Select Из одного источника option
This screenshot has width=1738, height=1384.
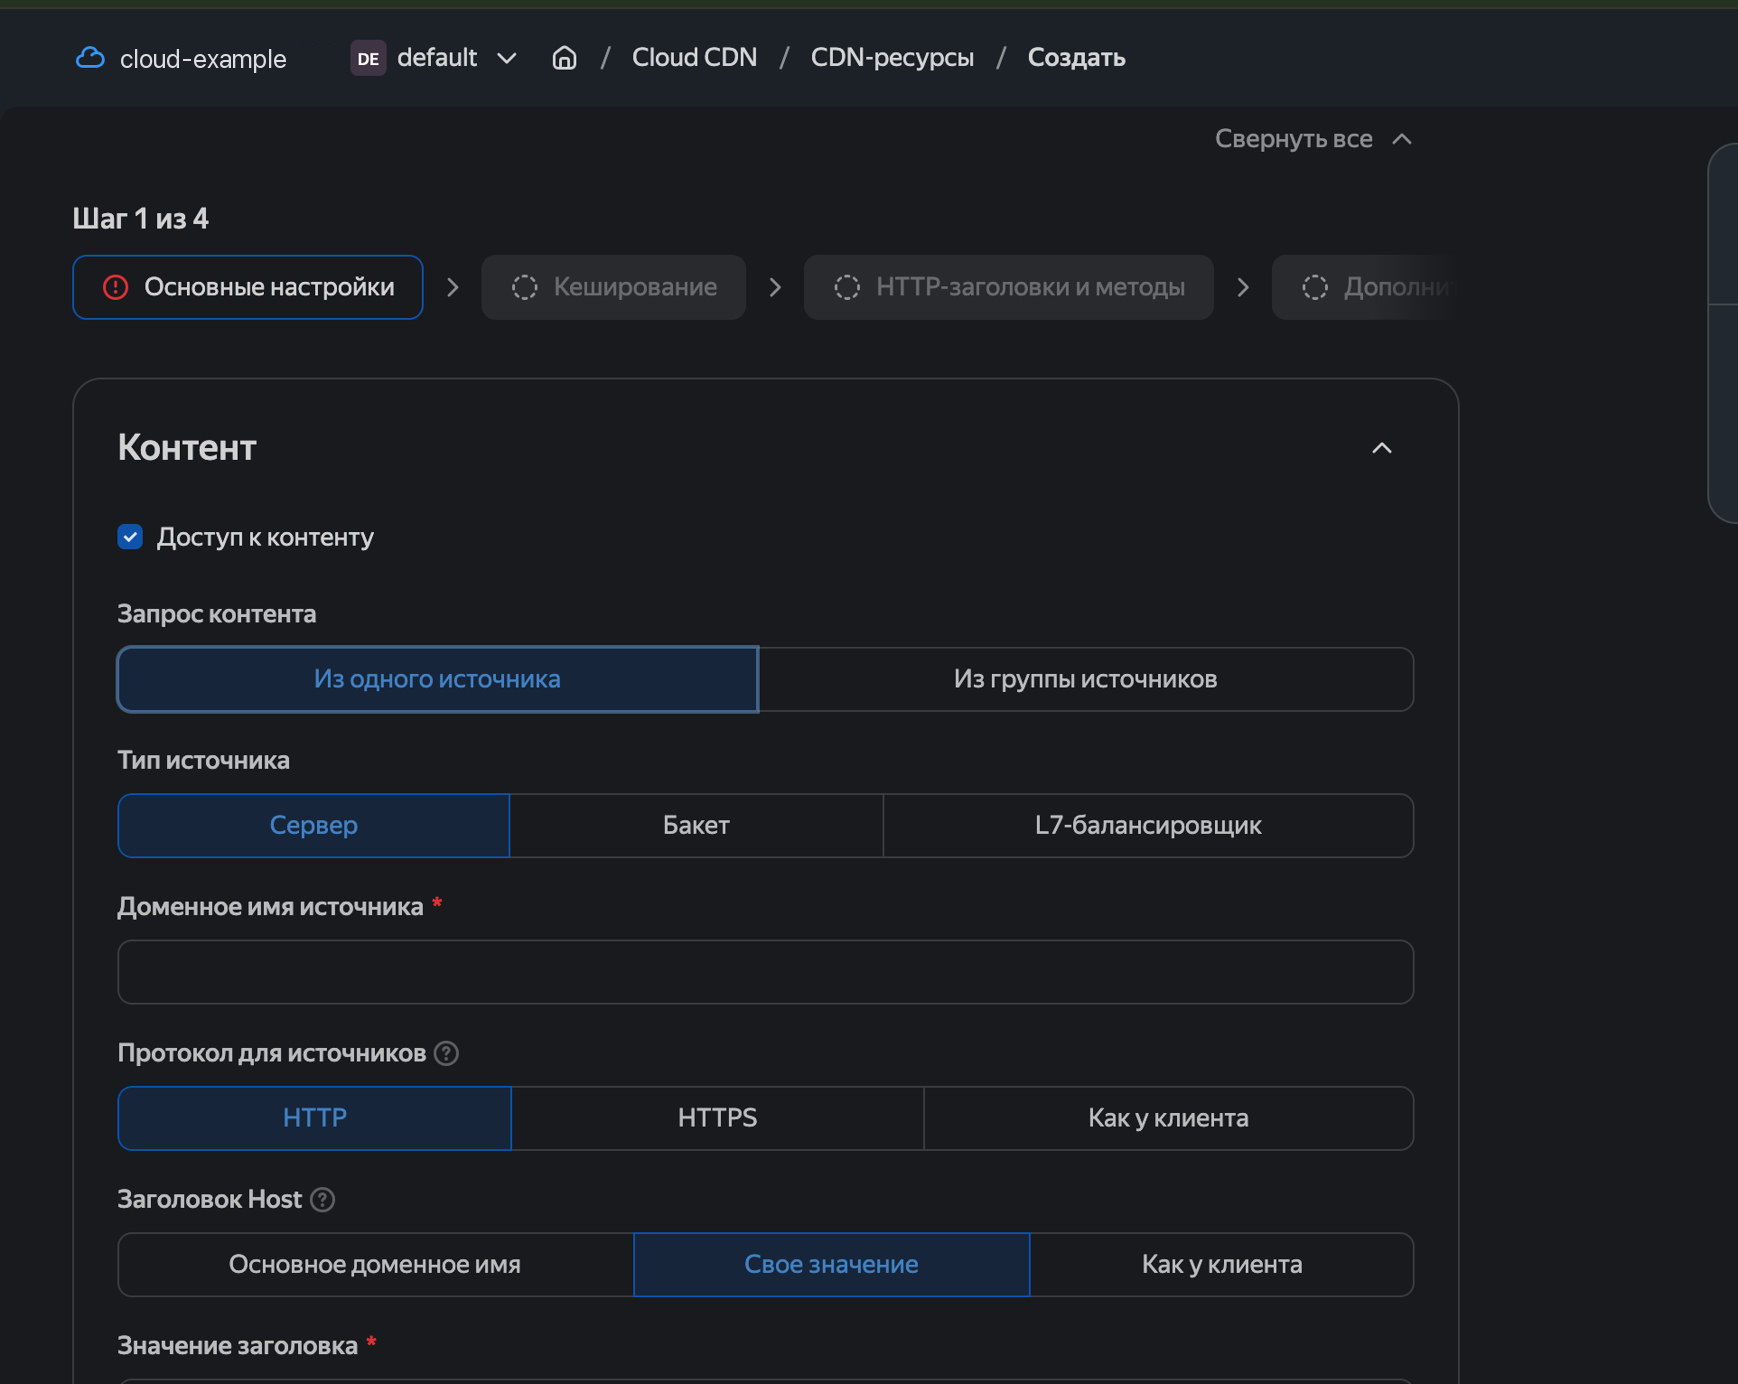pyautogui.click(x=438, y=679)
